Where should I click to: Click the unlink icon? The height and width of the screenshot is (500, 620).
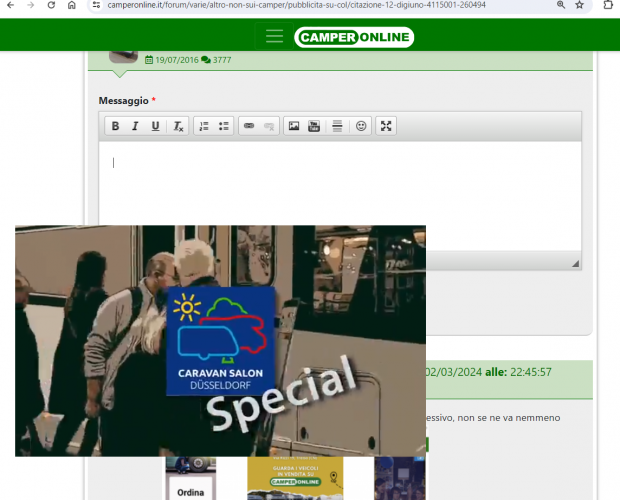(x=269, y=126)
